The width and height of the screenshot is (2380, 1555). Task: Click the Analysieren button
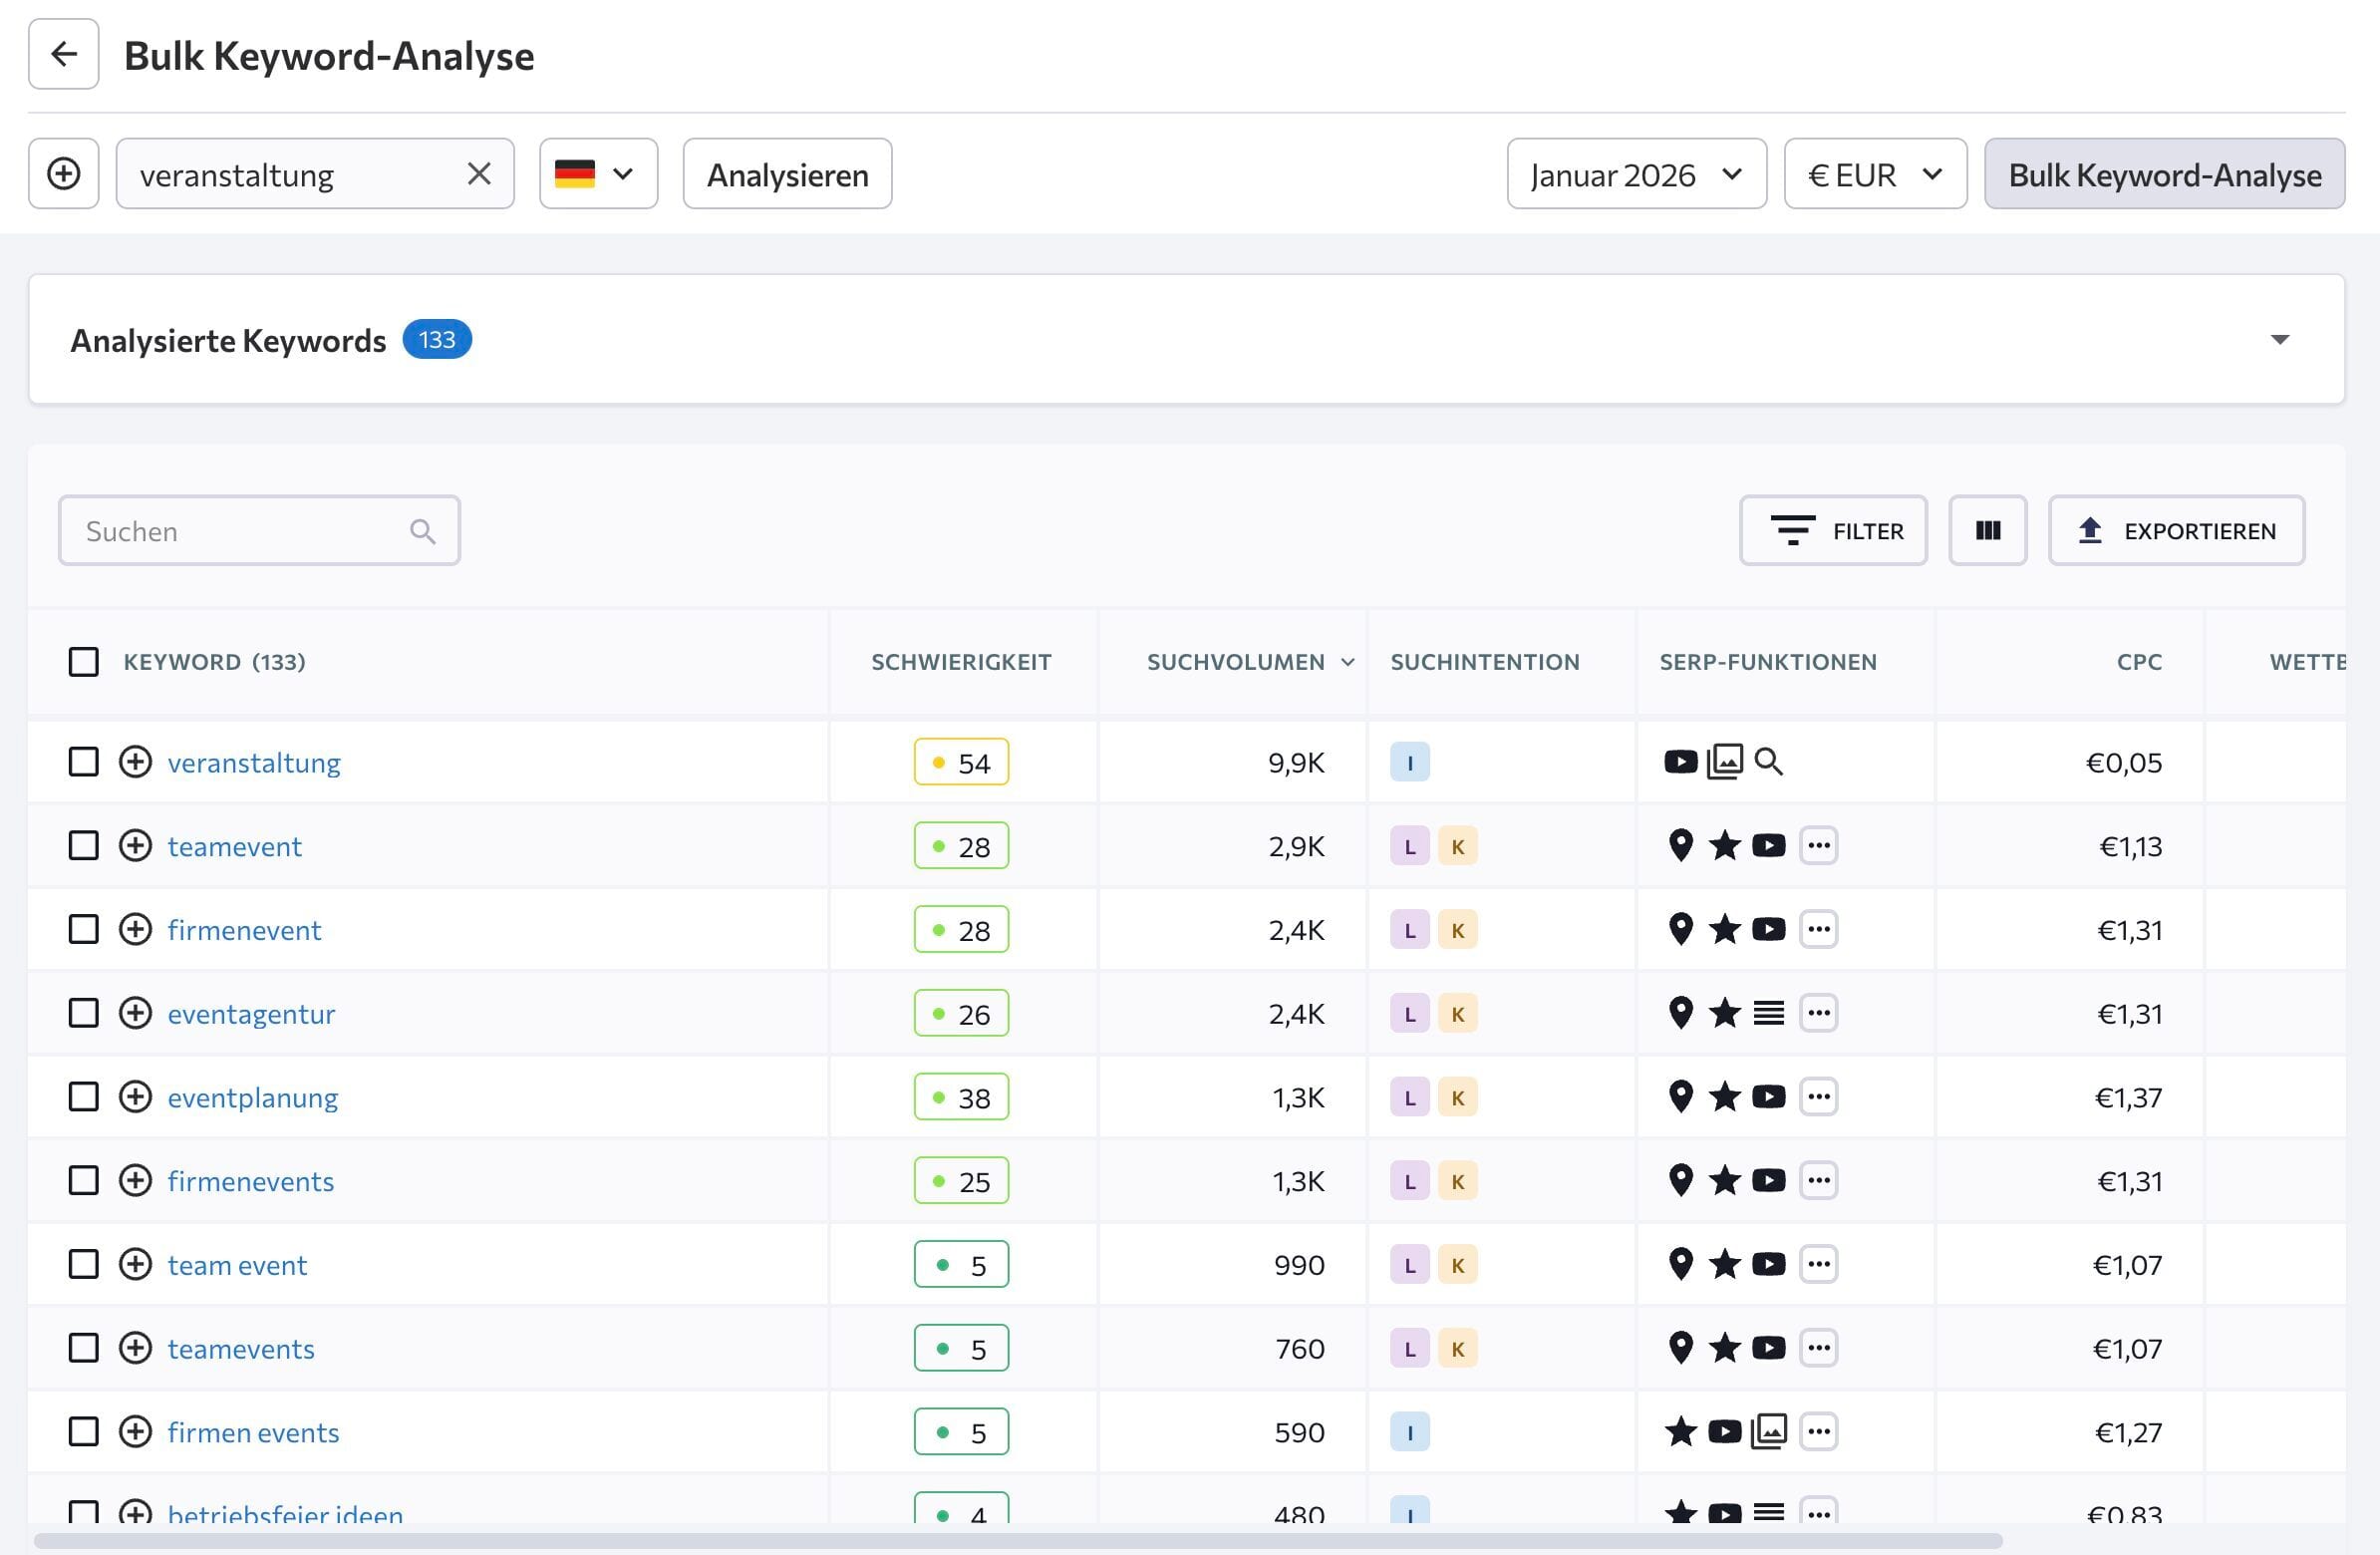pyautogui.click(x=787, y=173)
